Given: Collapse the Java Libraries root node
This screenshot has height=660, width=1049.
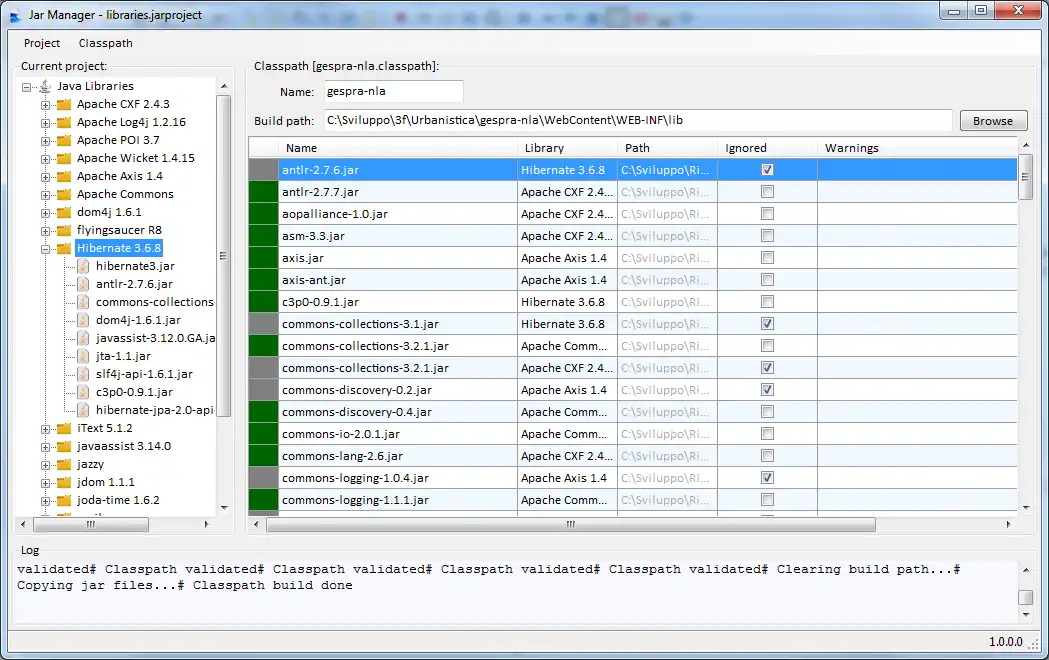Looking at the screenshot, I should pos(27,87).
